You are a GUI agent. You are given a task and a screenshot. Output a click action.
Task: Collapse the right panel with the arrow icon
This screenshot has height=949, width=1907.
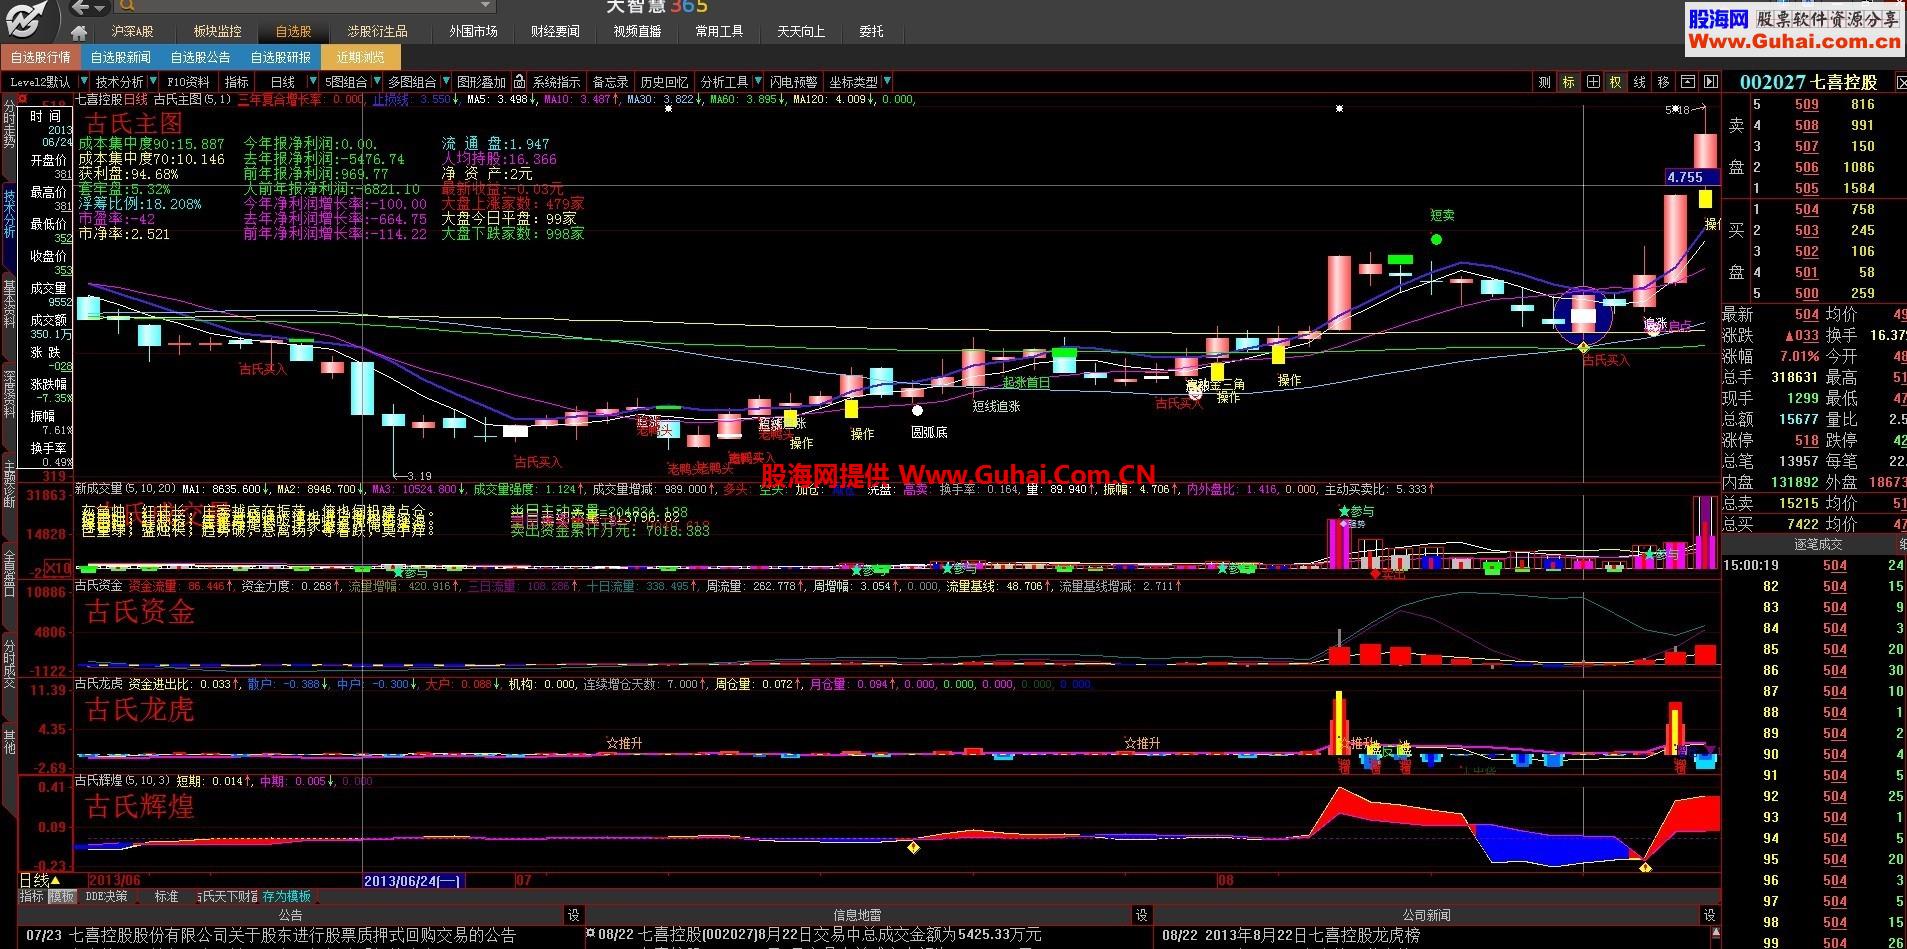point(1710,82)
